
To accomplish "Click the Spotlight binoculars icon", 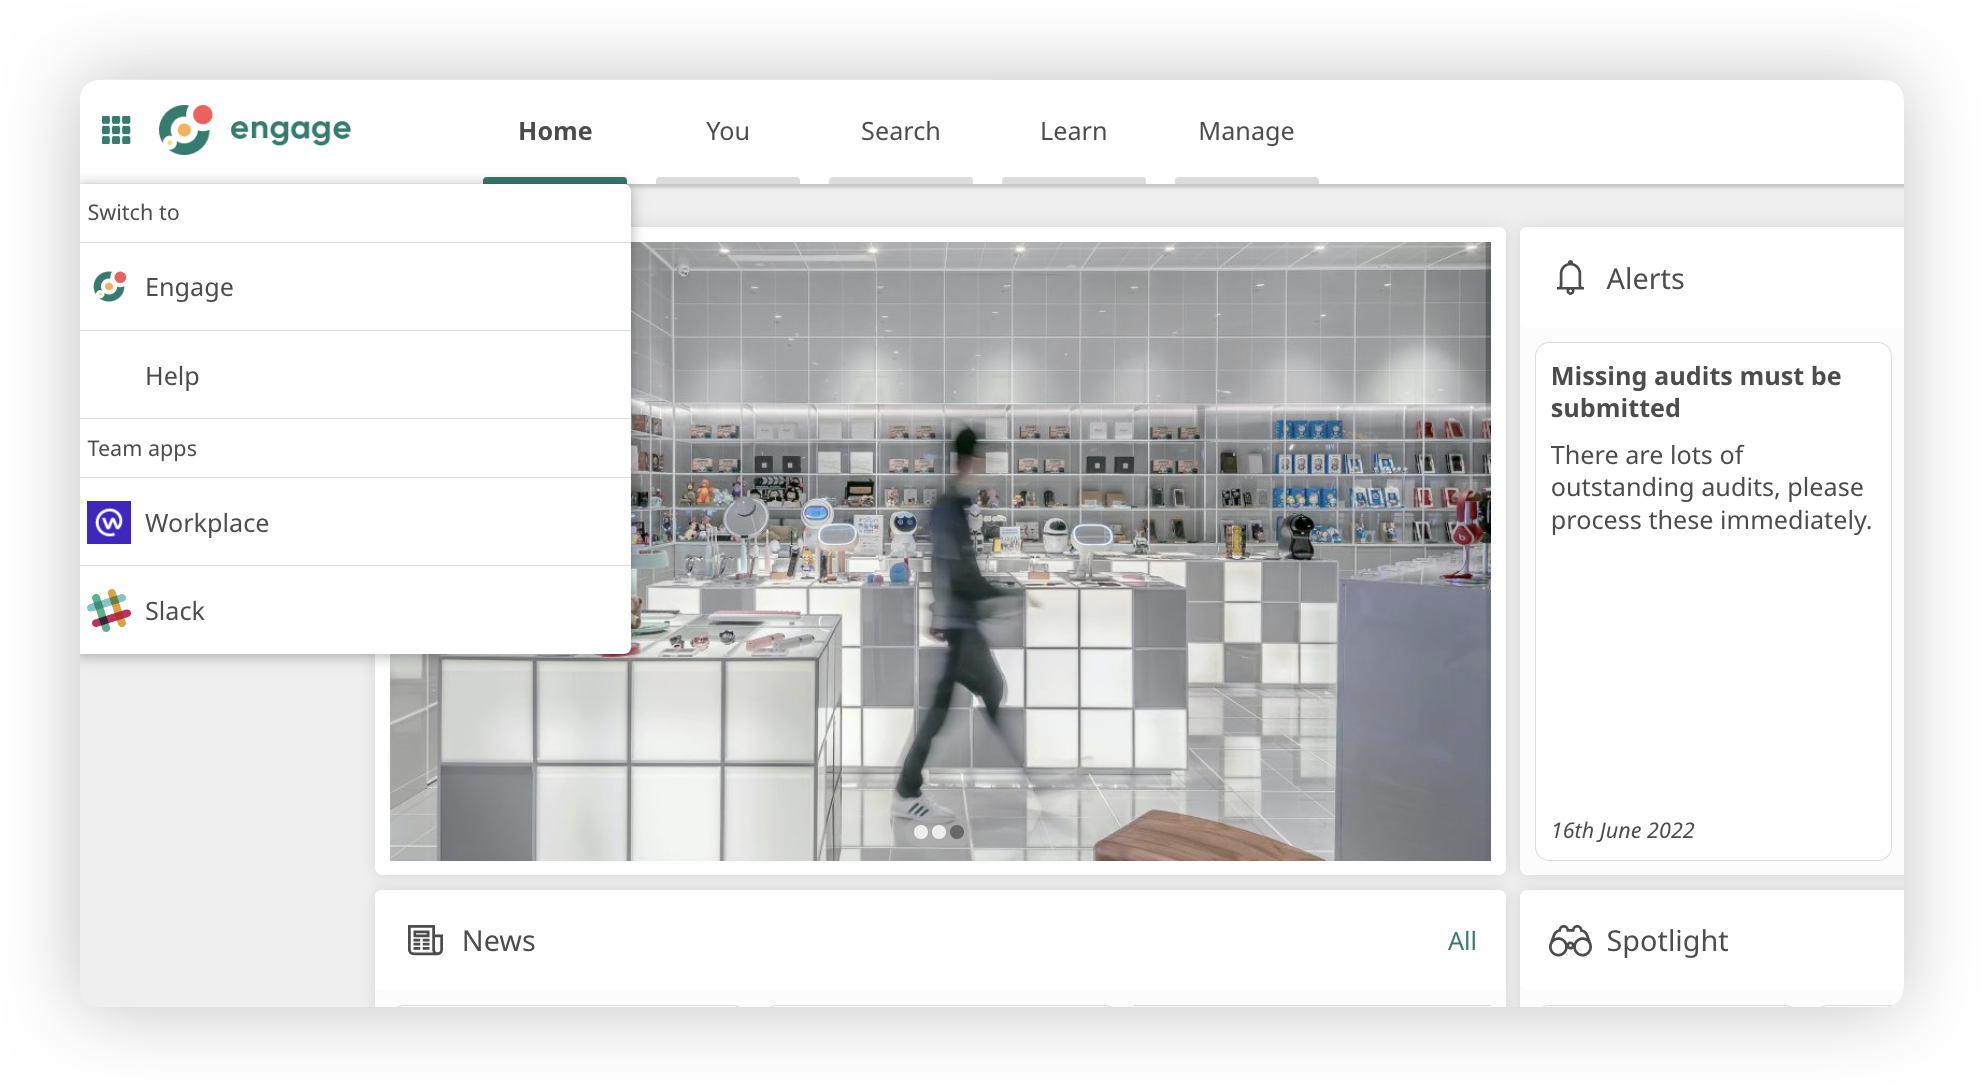I will pos(1570,941).
